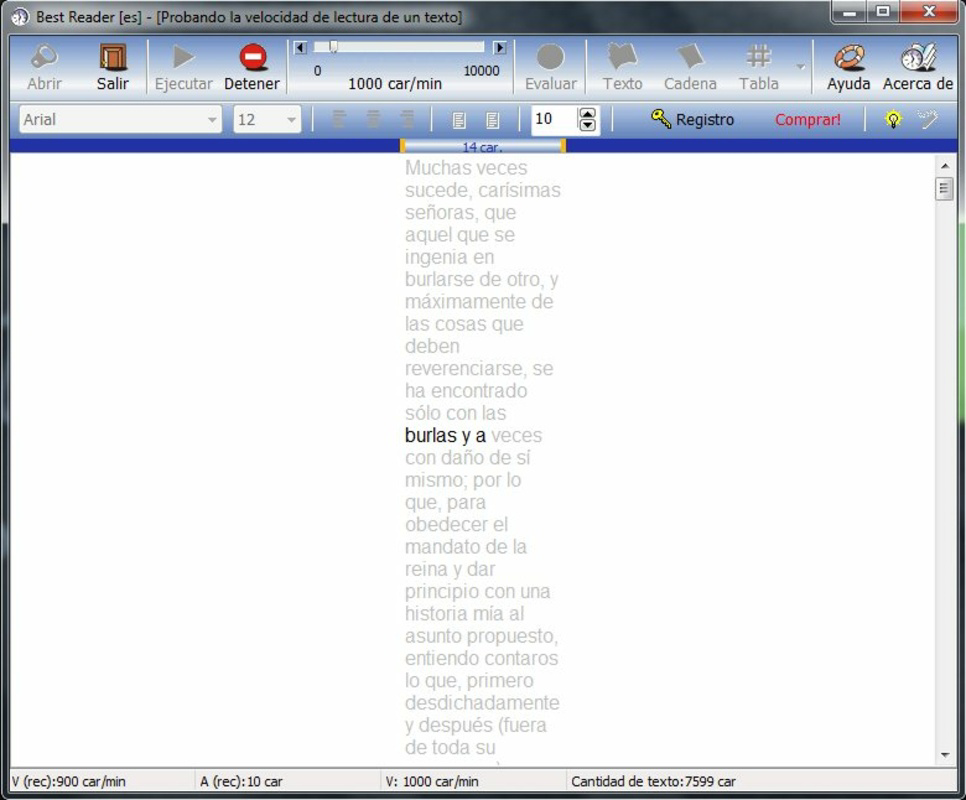The image size is (966, 800).
Task: Align text left
Action: 339,119
